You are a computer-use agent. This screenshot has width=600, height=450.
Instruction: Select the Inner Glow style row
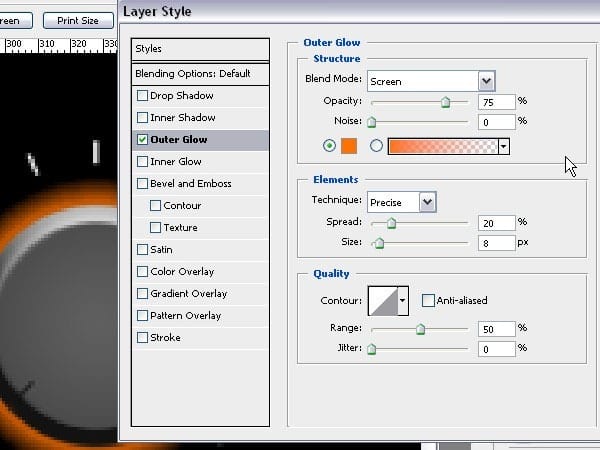point(200,161)
